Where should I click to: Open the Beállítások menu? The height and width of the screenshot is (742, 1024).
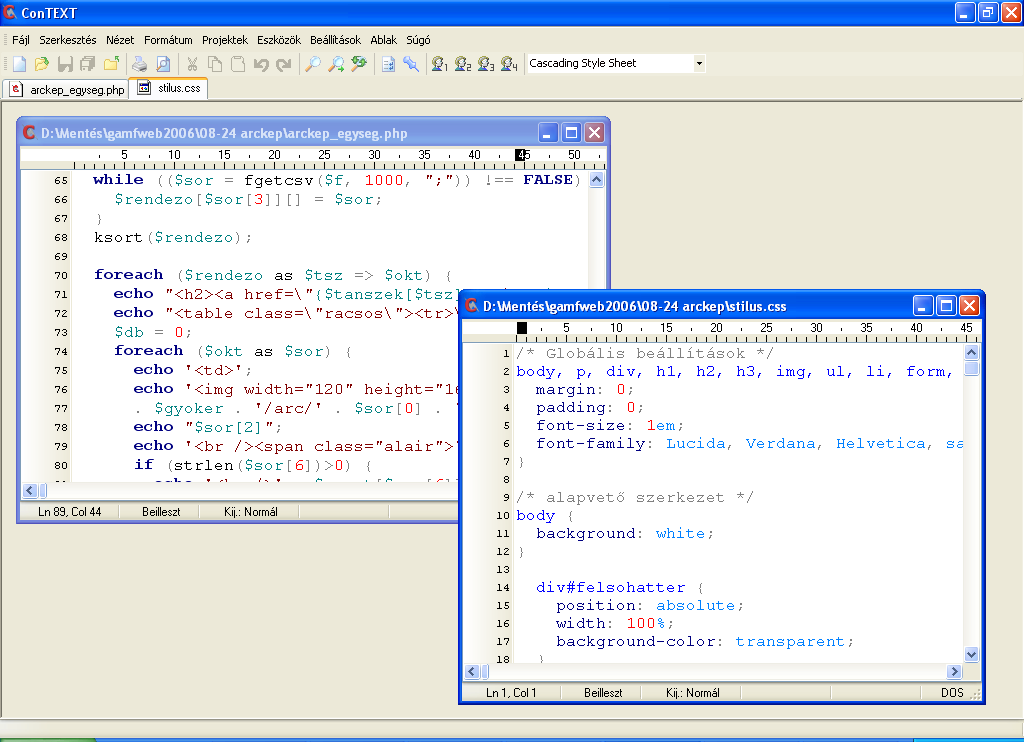[335, 40]
